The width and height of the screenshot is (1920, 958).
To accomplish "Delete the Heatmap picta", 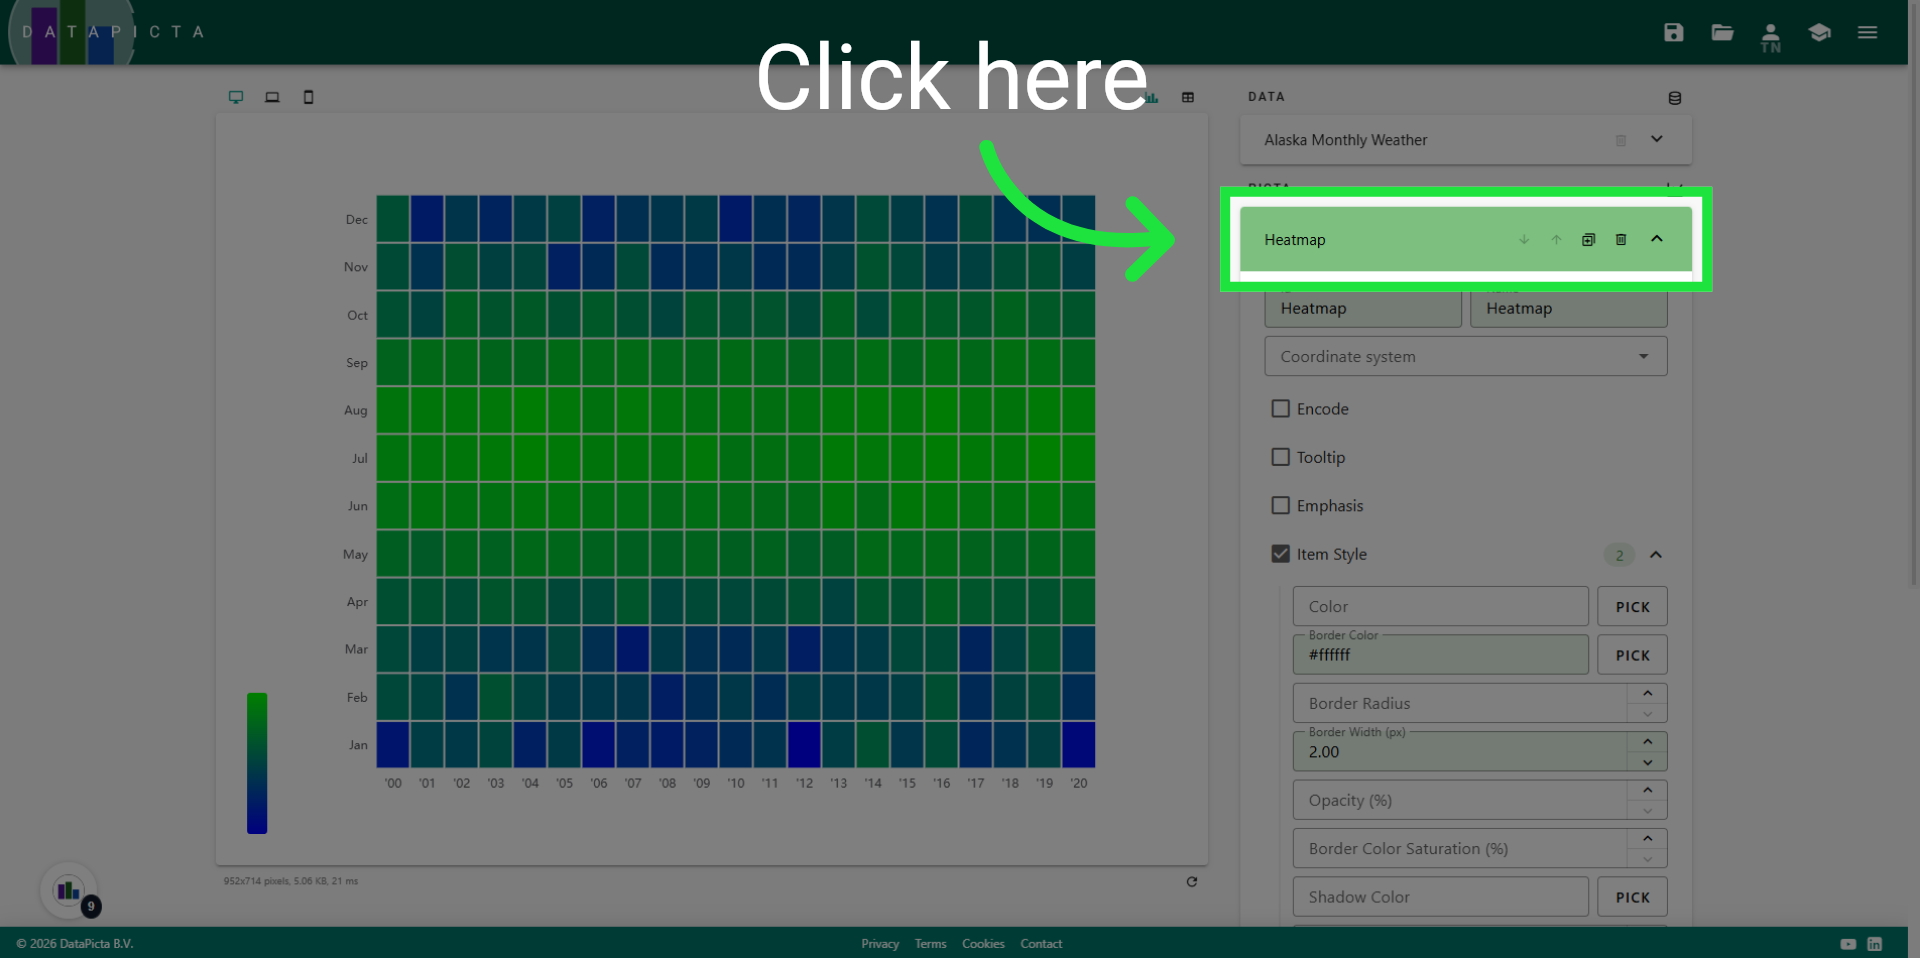I will 1621,239.
